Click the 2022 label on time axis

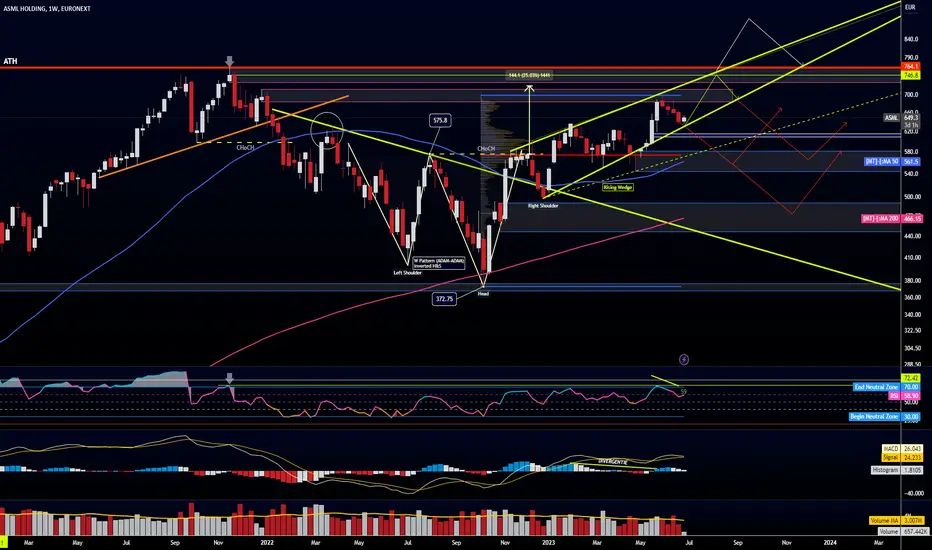(267, 542)
